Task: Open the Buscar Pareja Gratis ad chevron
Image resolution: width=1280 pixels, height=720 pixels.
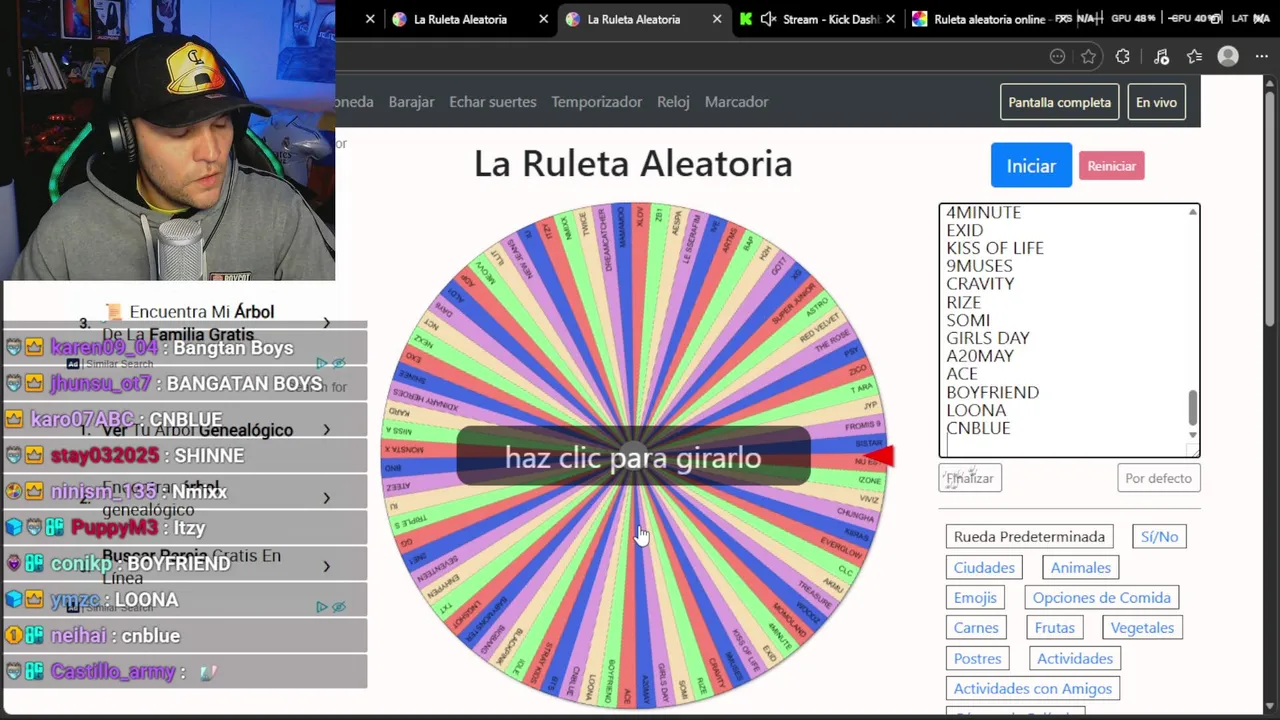Action: click(x=326, y=566)
